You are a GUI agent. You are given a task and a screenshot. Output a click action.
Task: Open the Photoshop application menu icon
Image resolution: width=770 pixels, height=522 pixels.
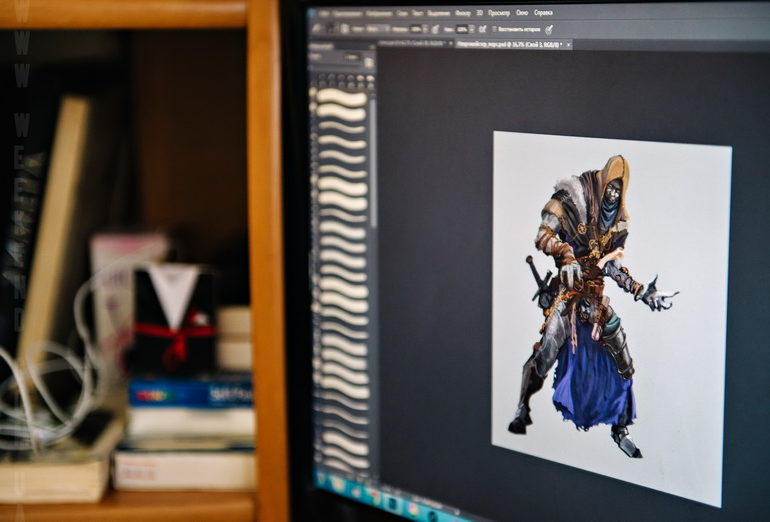click(311, 13)
